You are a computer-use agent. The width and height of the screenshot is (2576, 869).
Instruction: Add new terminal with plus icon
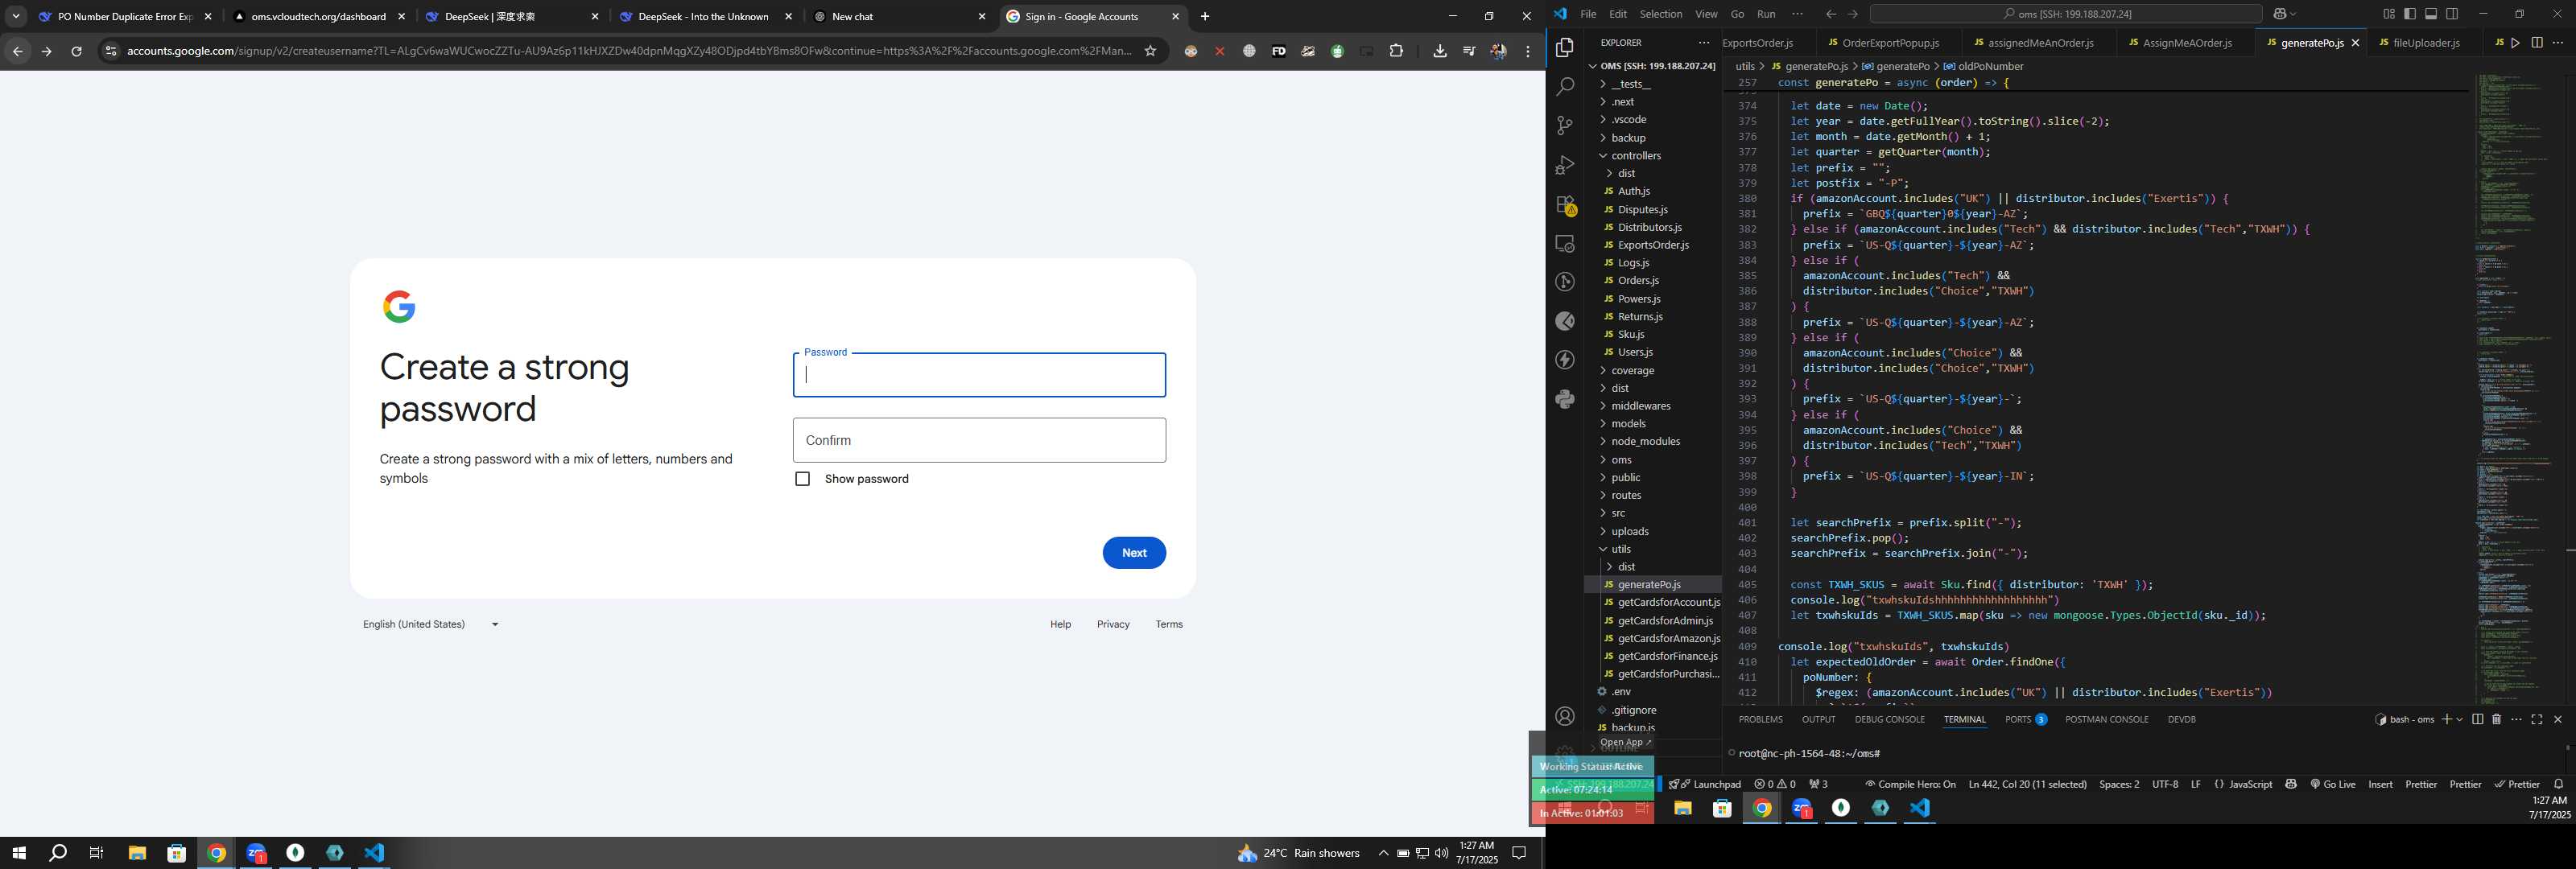2446,719
